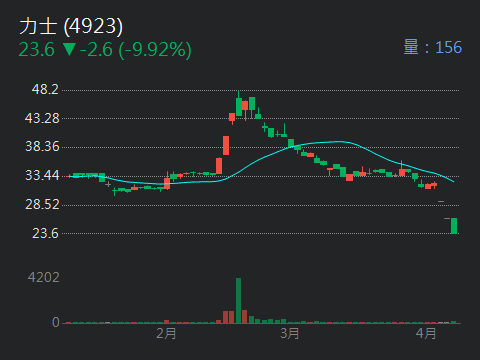Click the 23.6 price axis label

(x=45, y=233)
